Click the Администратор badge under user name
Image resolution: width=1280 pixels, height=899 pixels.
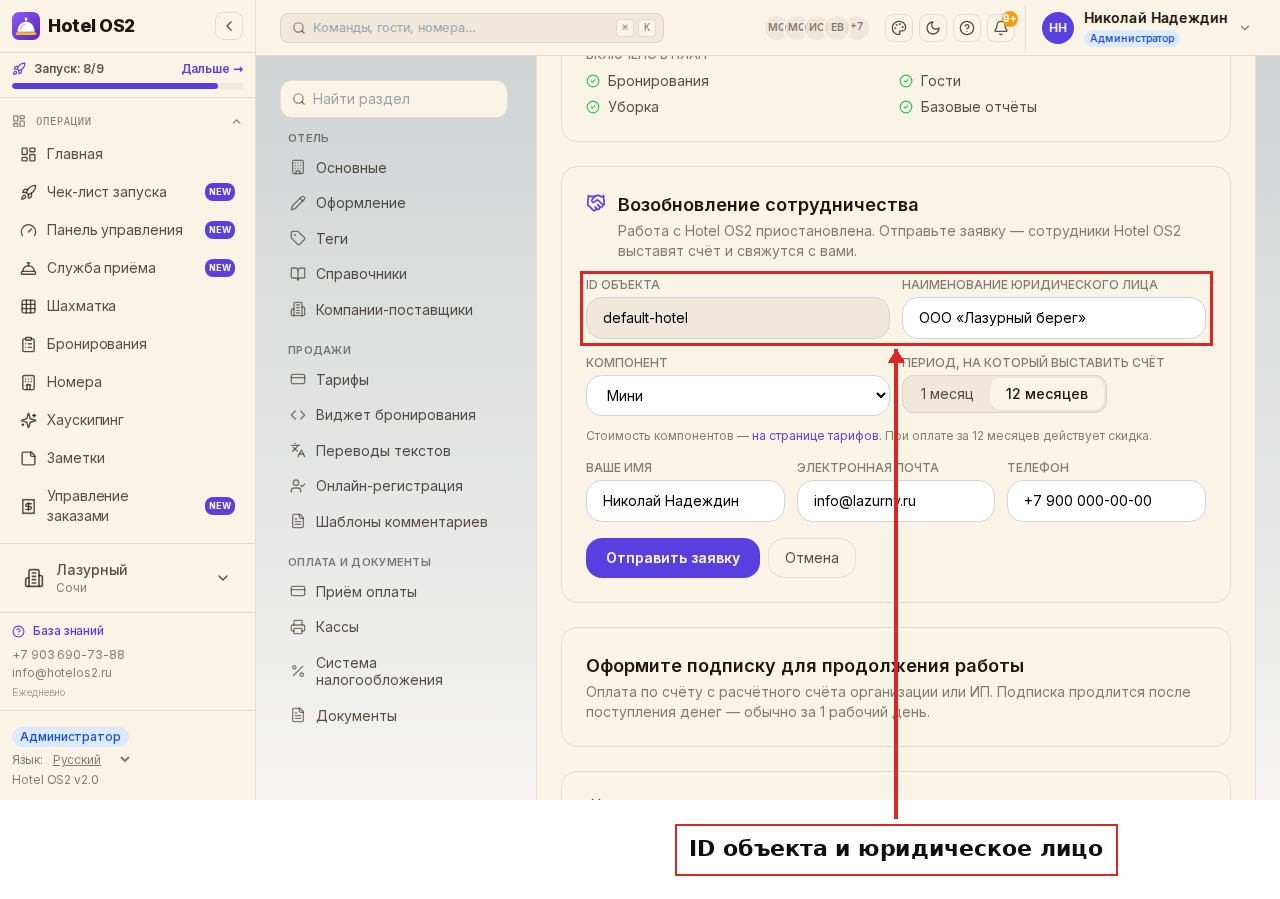point(1132,38)
